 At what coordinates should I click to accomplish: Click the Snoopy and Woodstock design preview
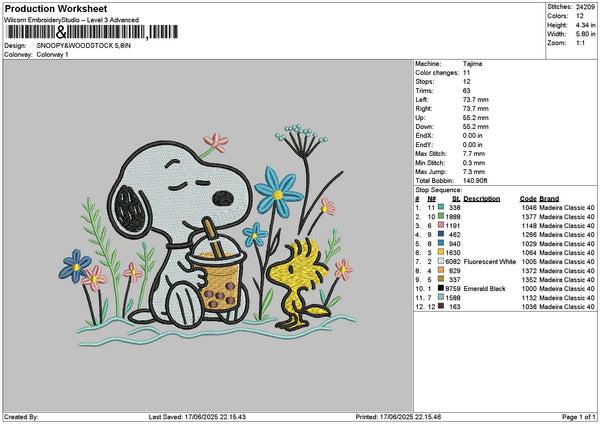point(207,236)
